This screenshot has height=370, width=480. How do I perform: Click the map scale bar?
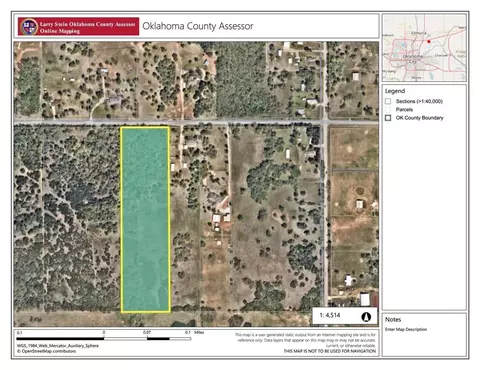pos(104,339)
